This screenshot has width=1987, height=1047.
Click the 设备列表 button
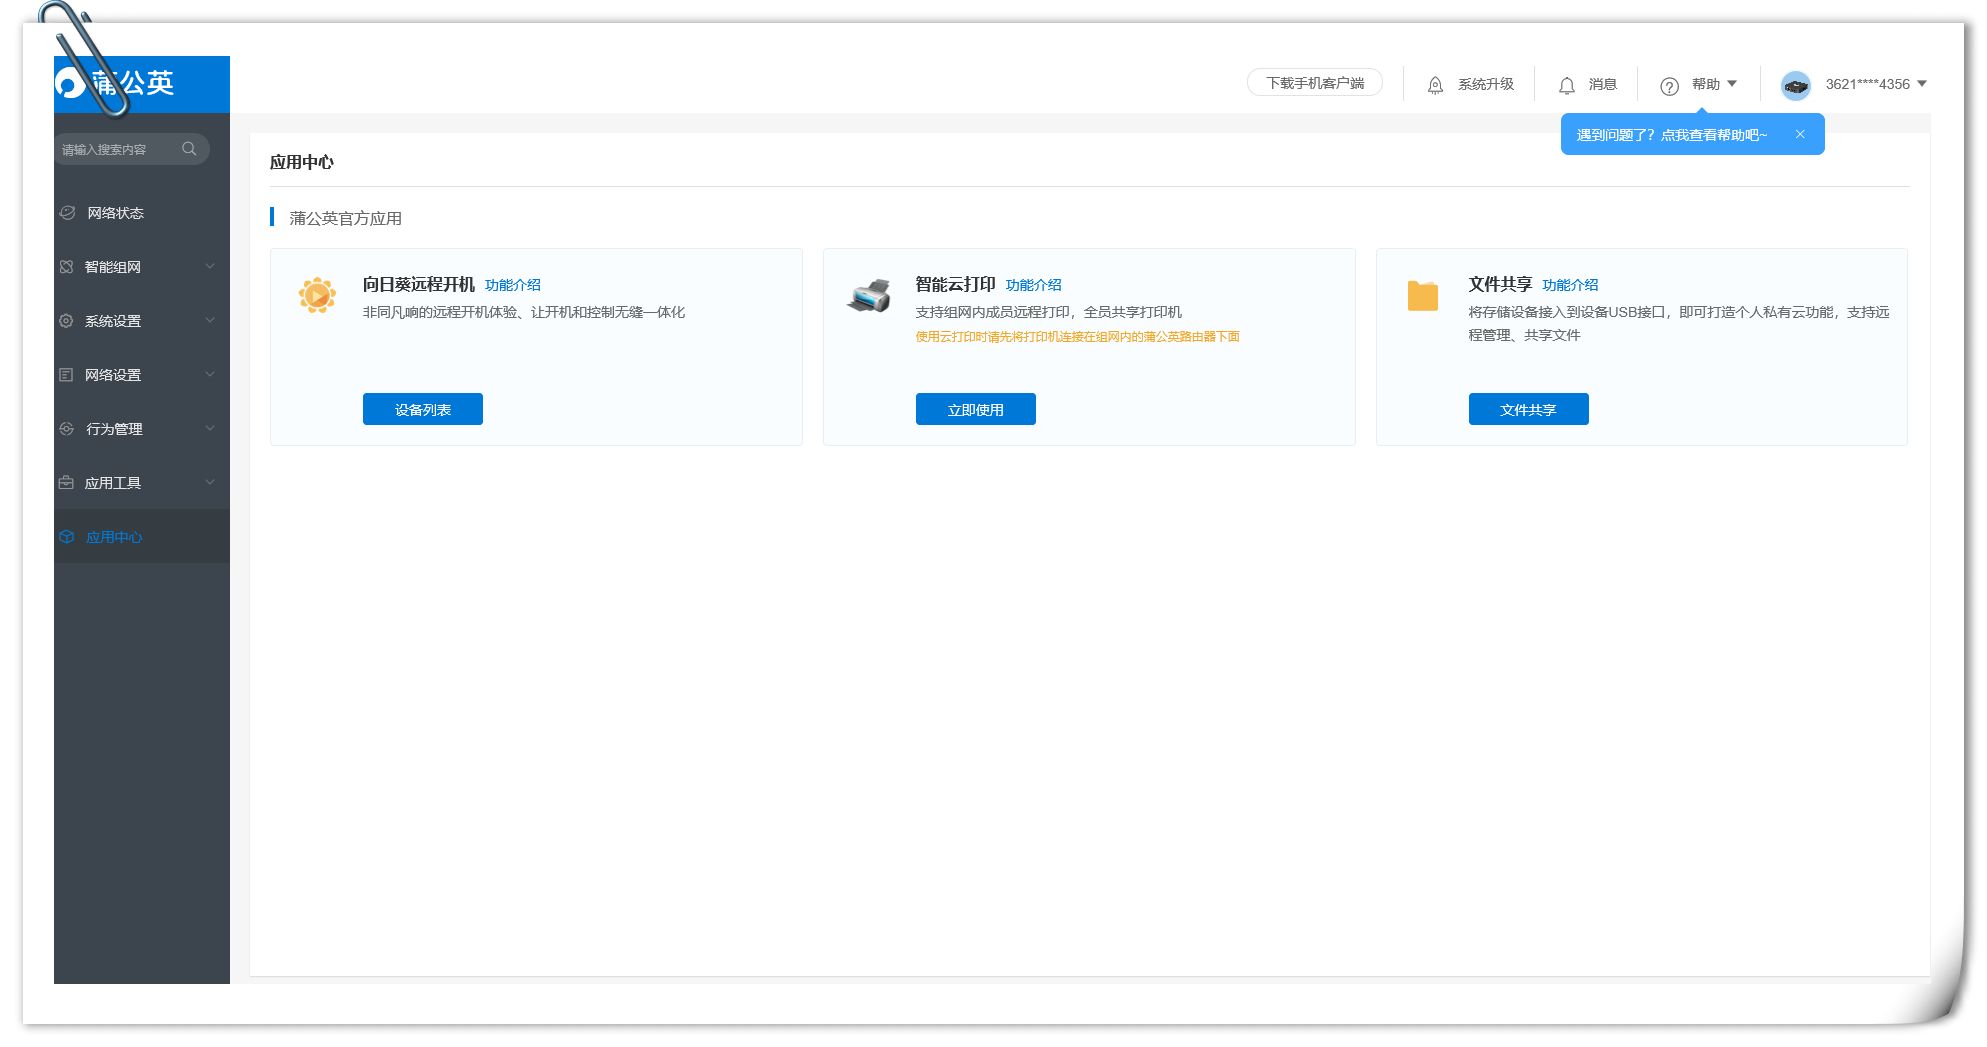(x=422, y=409)
